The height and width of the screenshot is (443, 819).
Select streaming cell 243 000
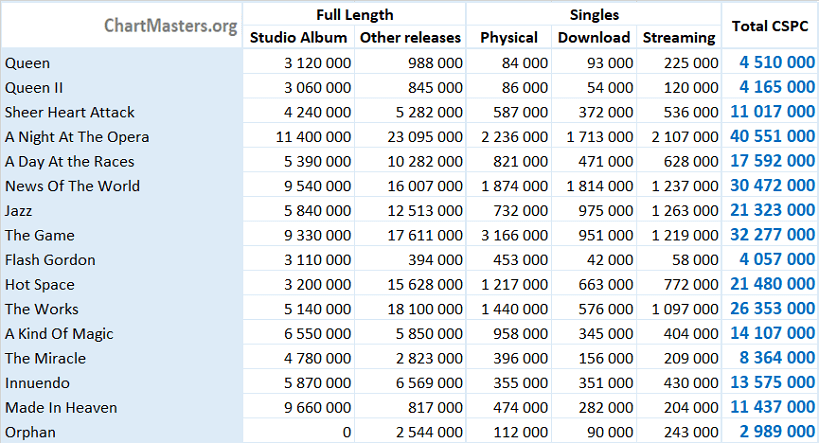pyautogui.click(x=691, y=432)
